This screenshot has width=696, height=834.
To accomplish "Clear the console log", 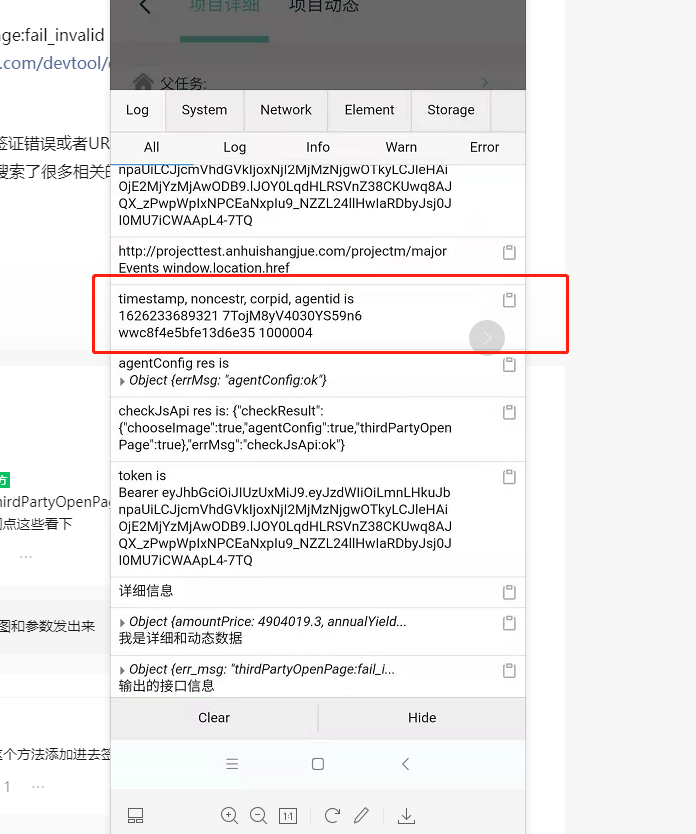I will [214, 718].
